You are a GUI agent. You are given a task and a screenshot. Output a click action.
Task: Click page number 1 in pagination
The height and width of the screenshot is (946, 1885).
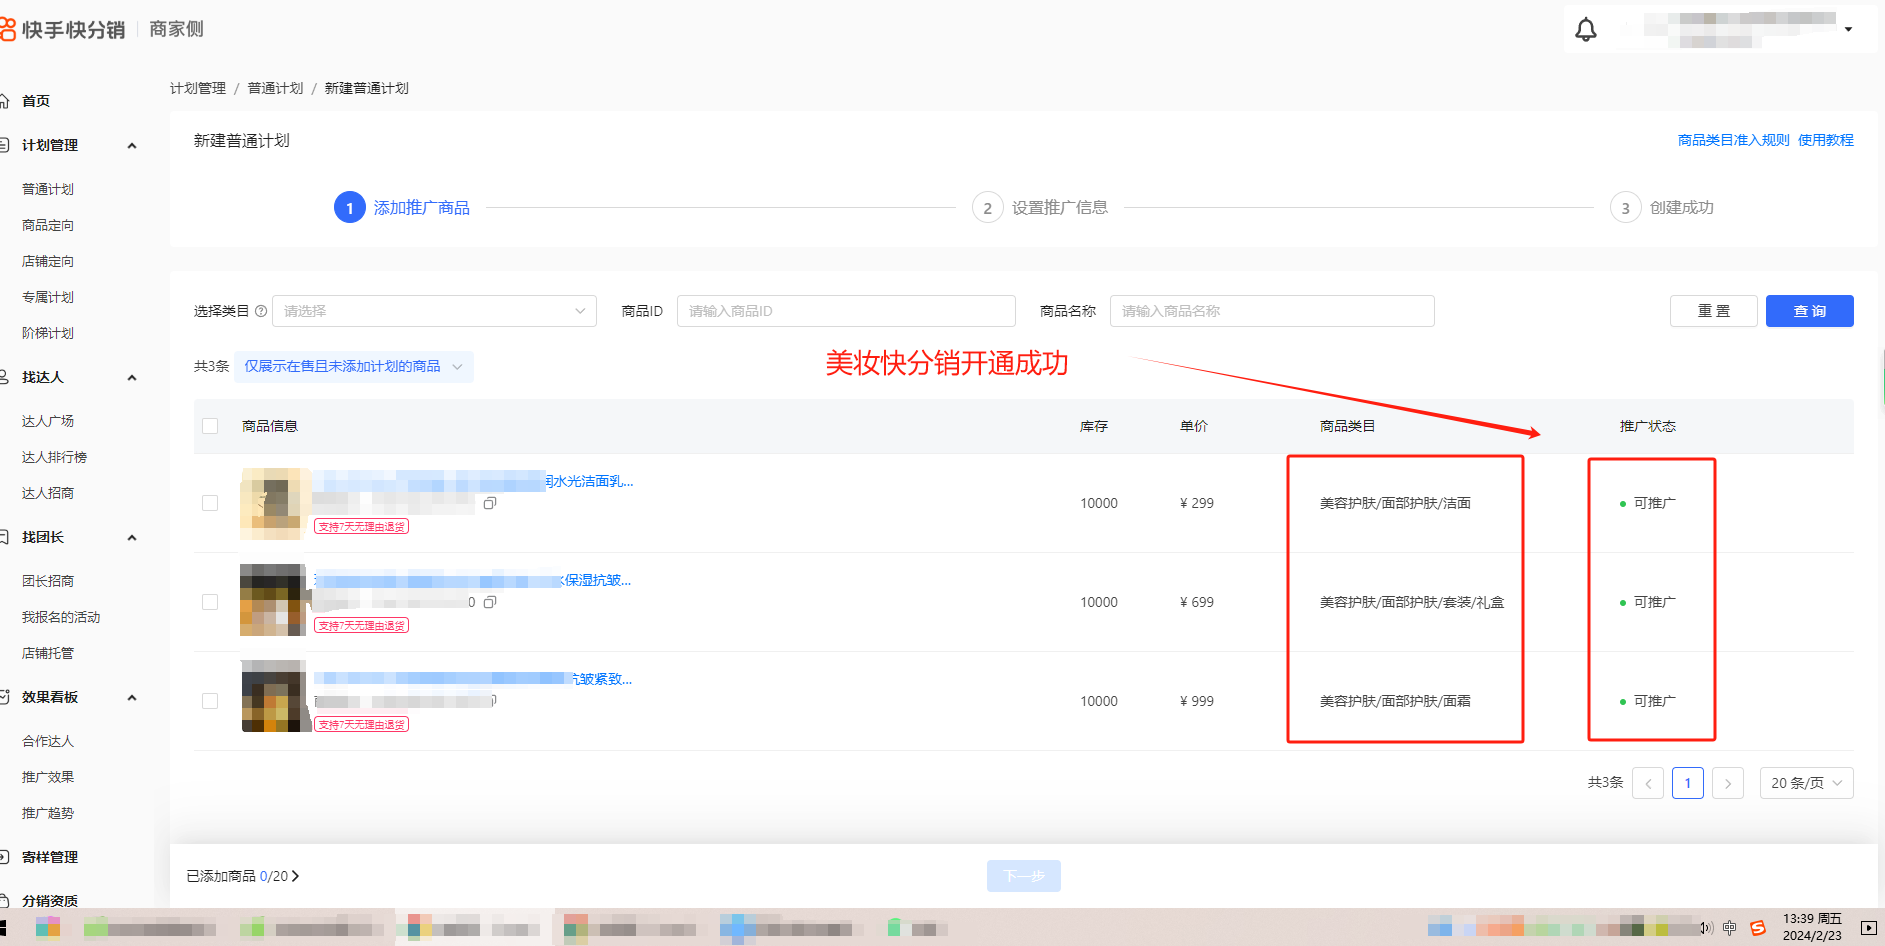[1688, 783]
